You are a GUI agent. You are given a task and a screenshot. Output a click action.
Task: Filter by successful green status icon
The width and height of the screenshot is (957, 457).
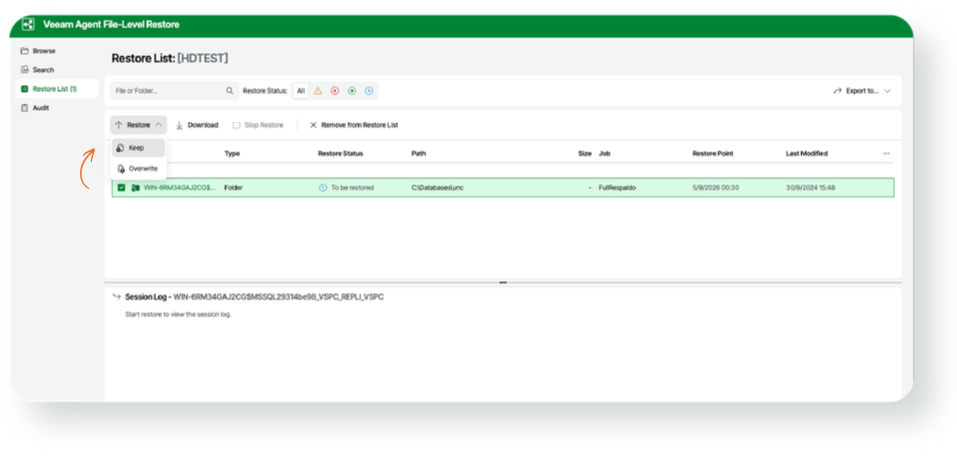coord(352,91)
